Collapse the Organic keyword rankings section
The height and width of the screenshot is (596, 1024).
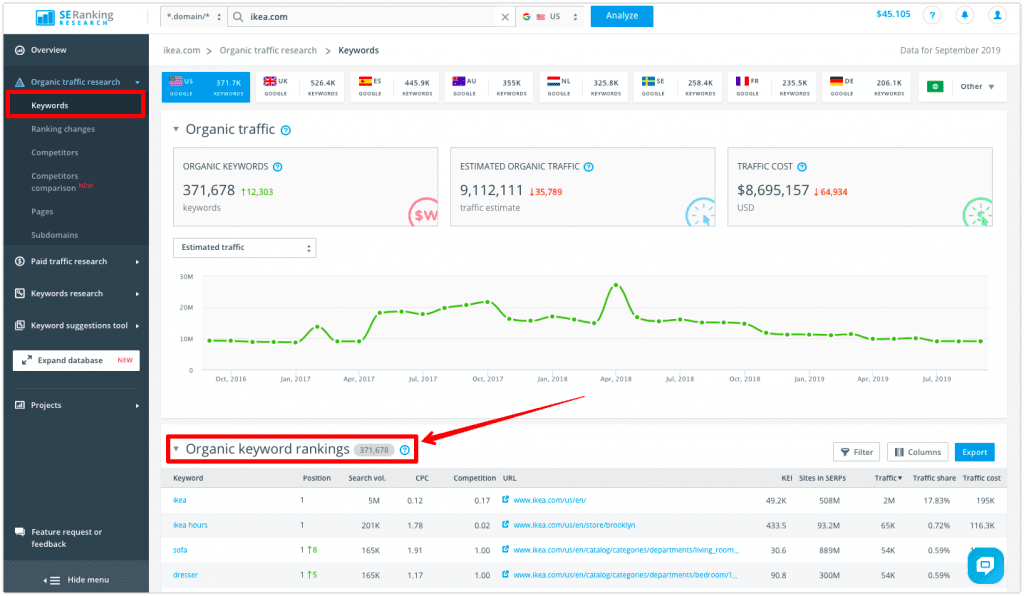[176, 449]
